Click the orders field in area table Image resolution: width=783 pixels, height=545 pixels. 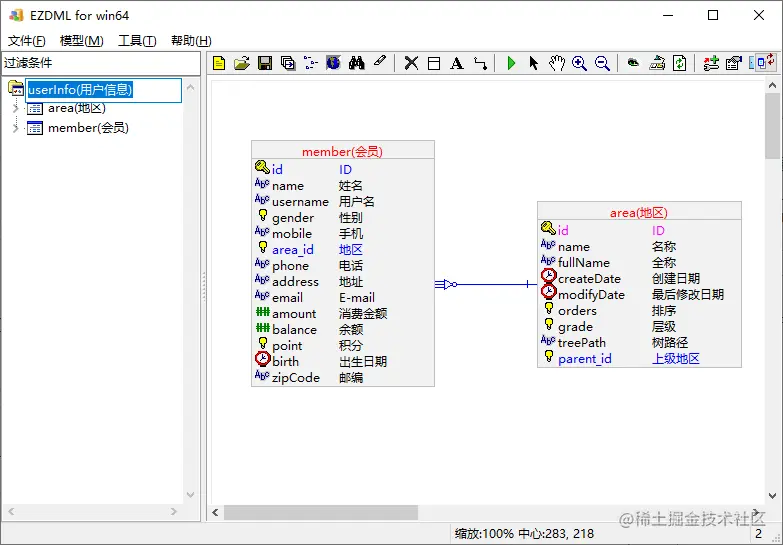(639, 311)
